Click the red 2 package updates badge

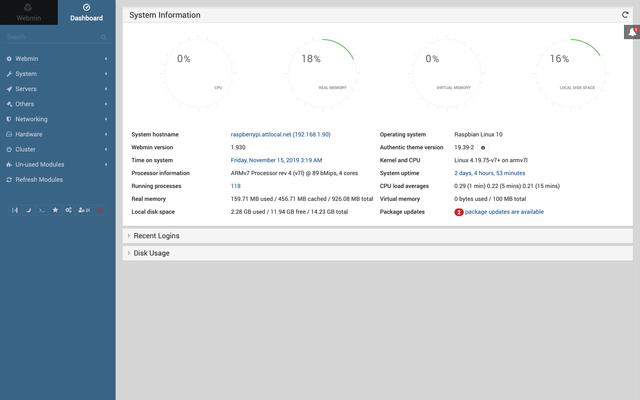(x=459, y=212)
